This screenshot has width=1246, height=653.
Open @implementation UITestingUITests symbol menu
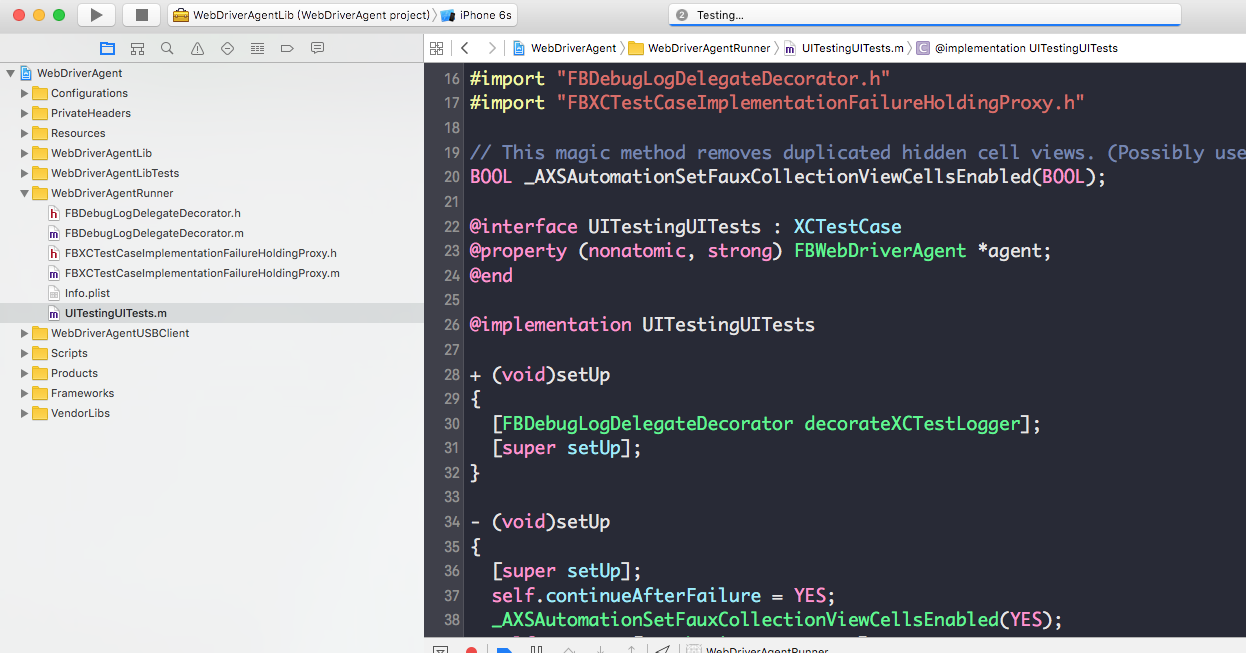[x=1017, y=48]
